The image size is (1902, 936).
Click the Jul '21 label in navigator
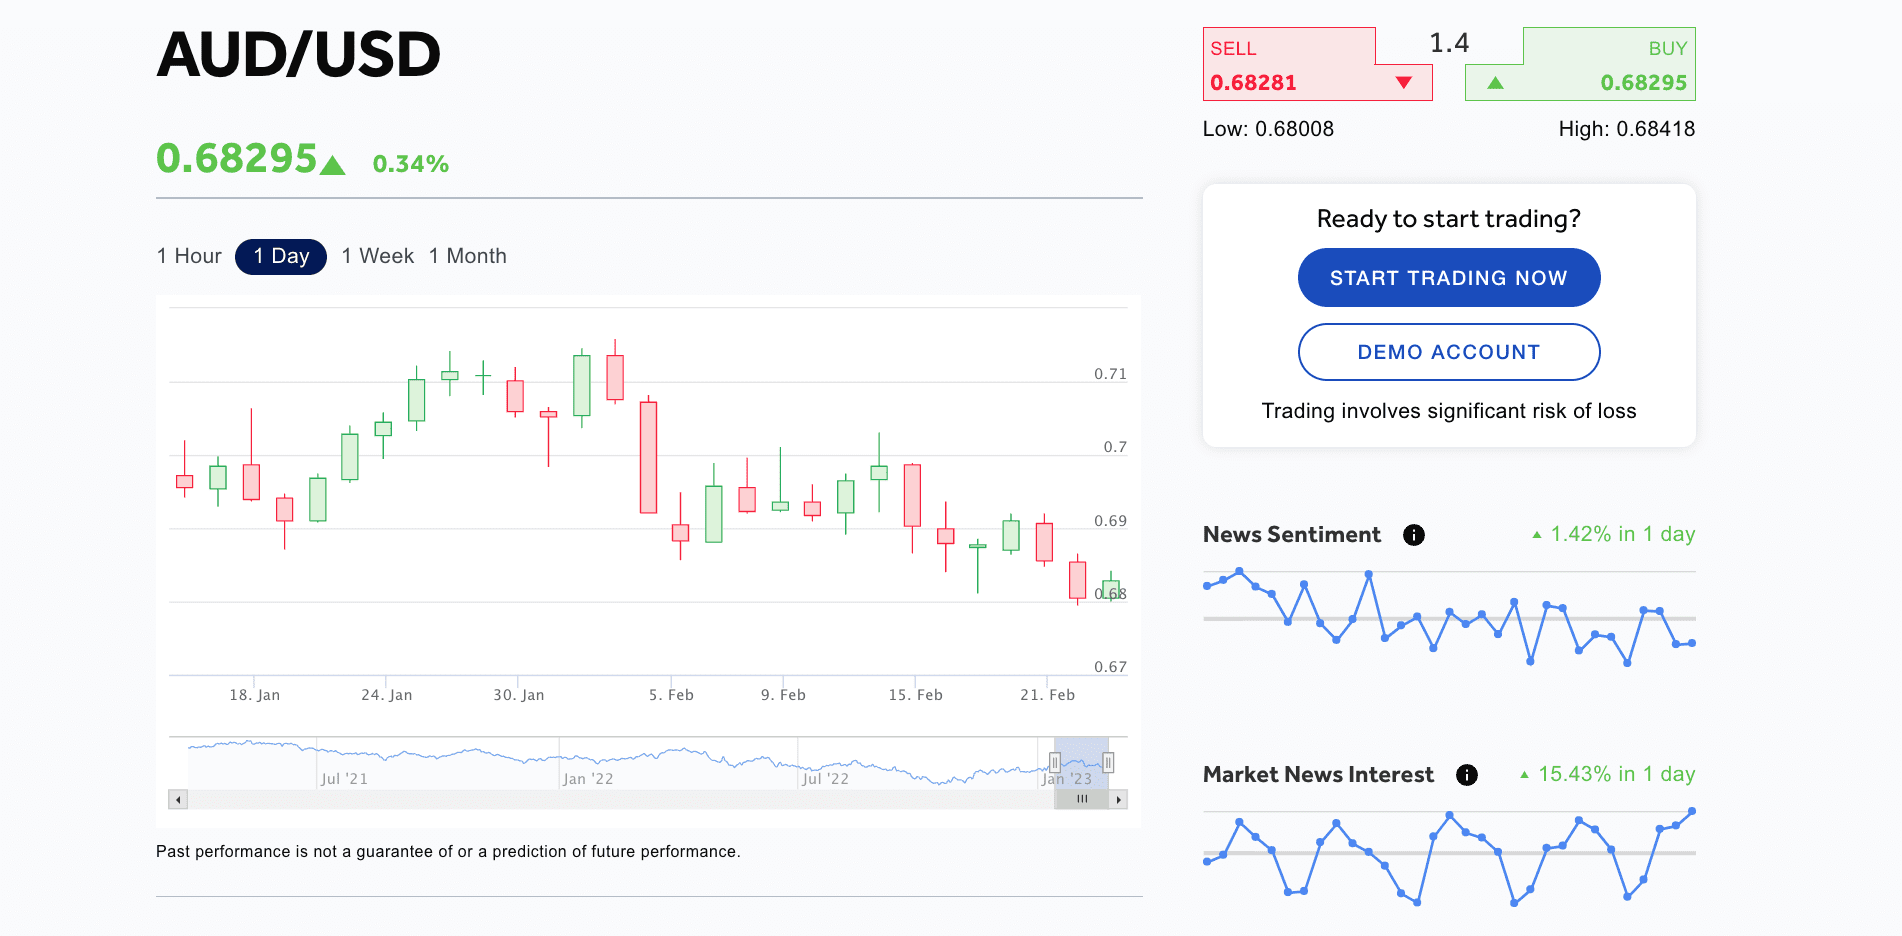coord(344,779)
